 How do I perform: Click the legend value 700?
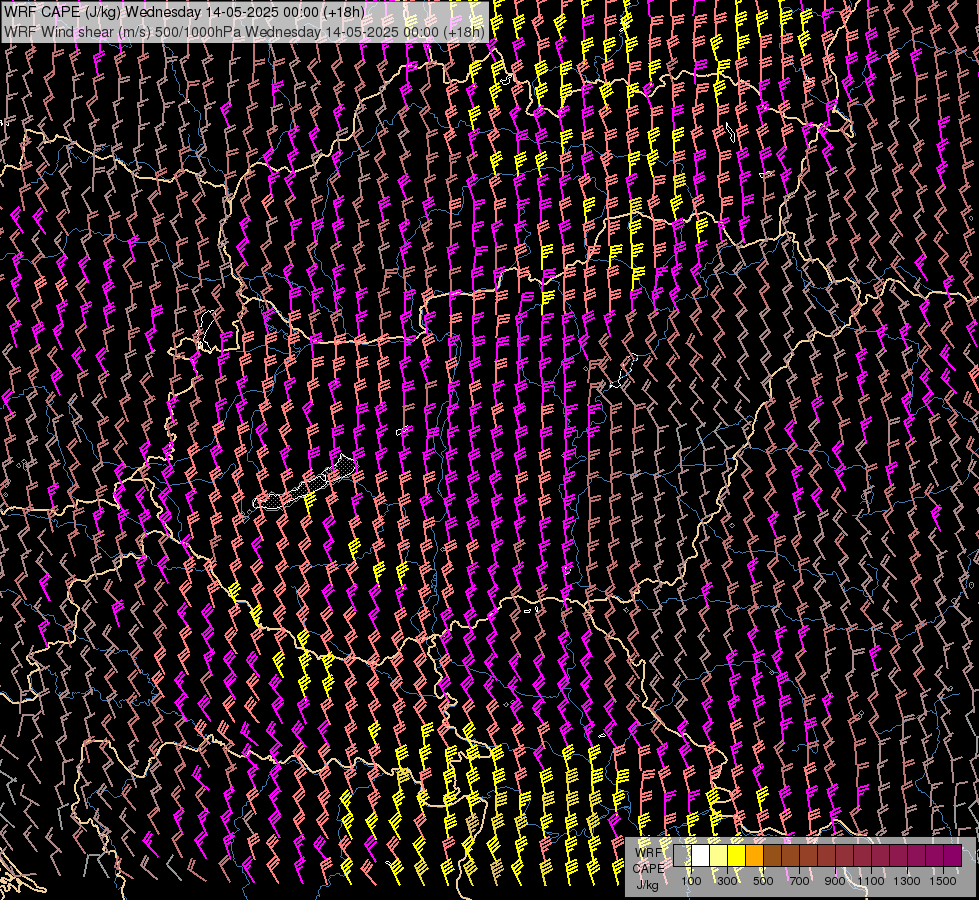[799, 881]
